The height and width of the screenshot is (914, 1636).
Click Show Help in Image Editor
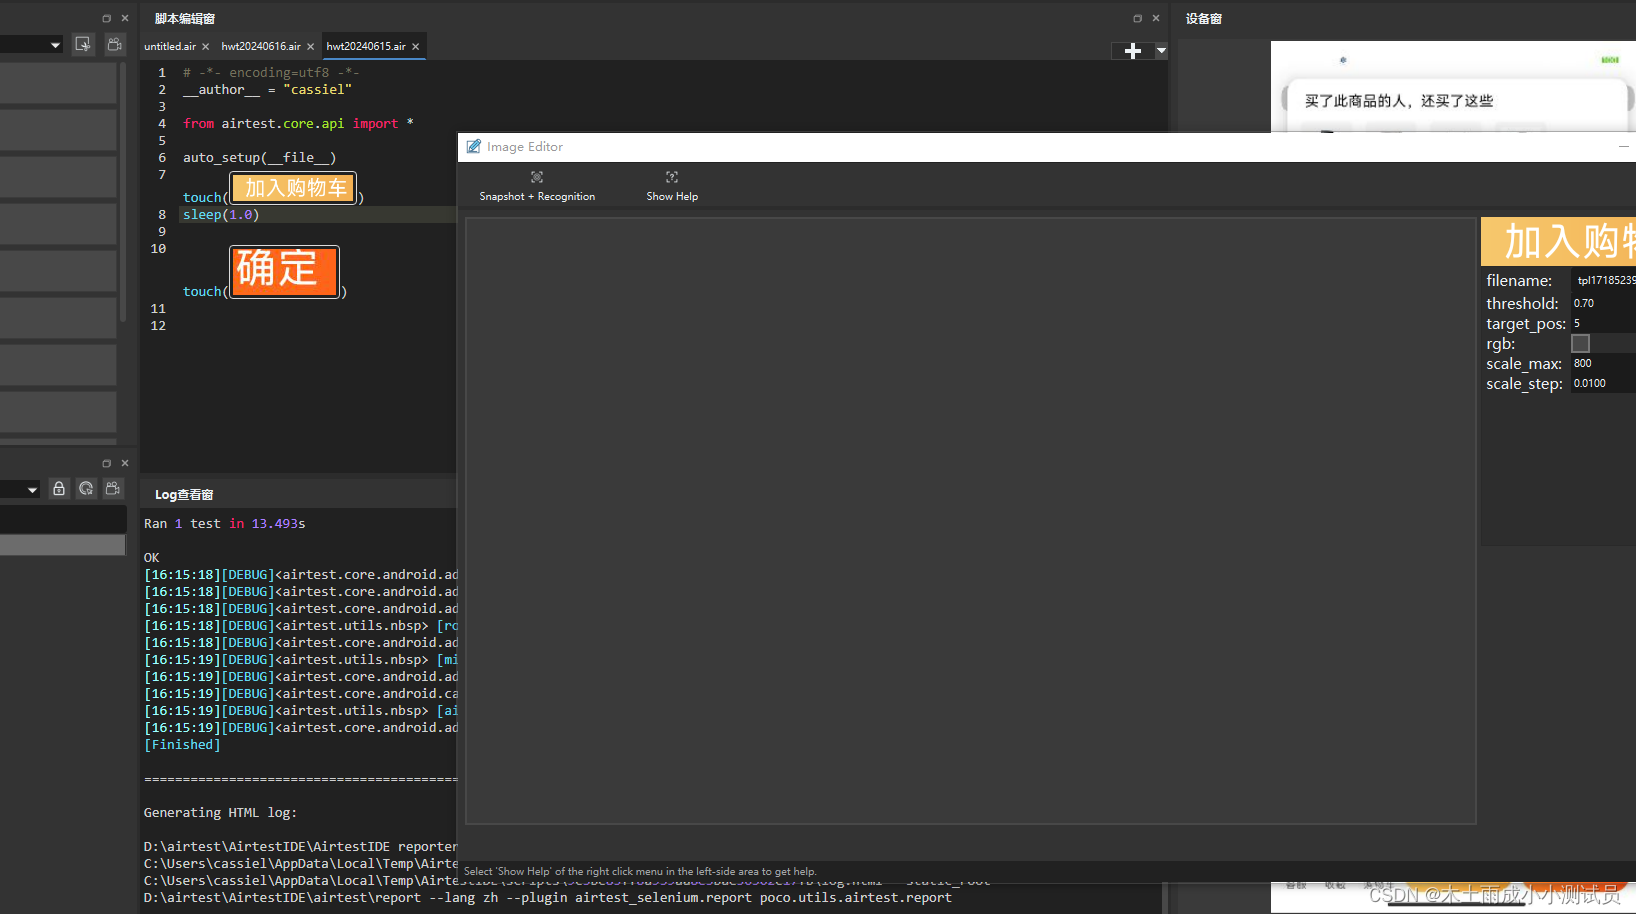tap(672, 186)
